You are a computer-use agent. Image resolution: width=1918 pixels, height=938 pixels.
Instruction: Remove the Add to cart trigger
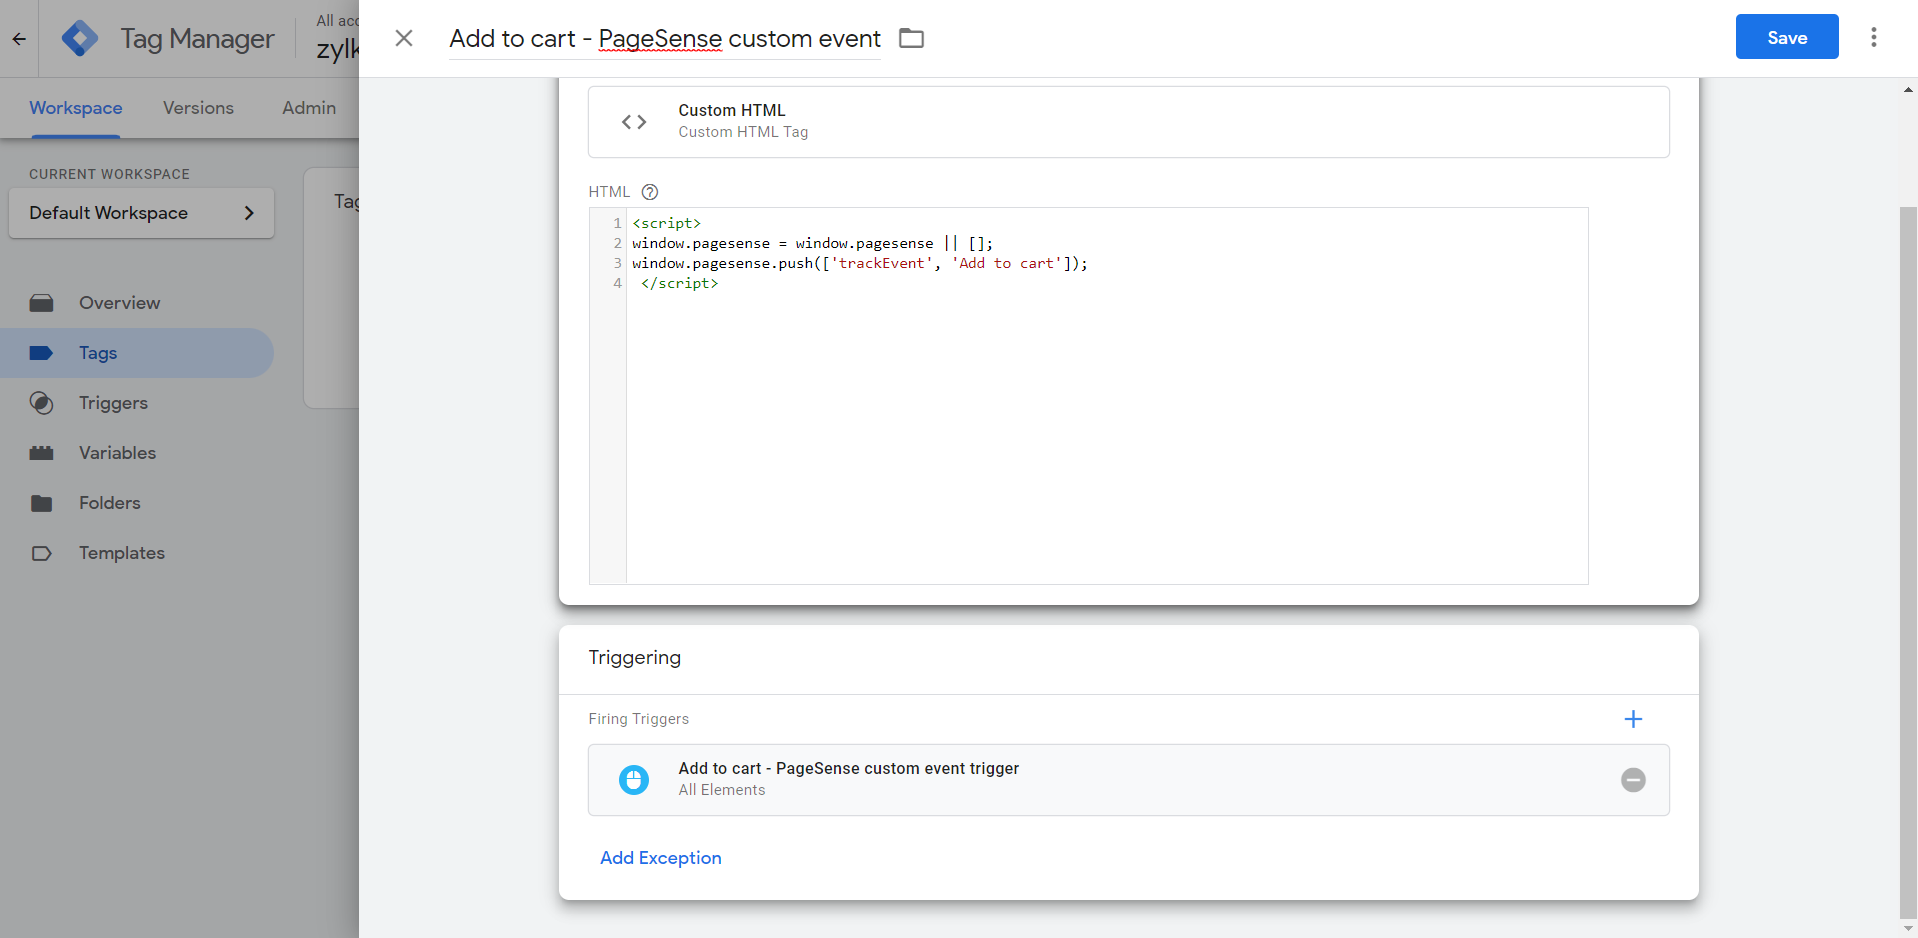pyautogui.click(x=1633, y=780)
